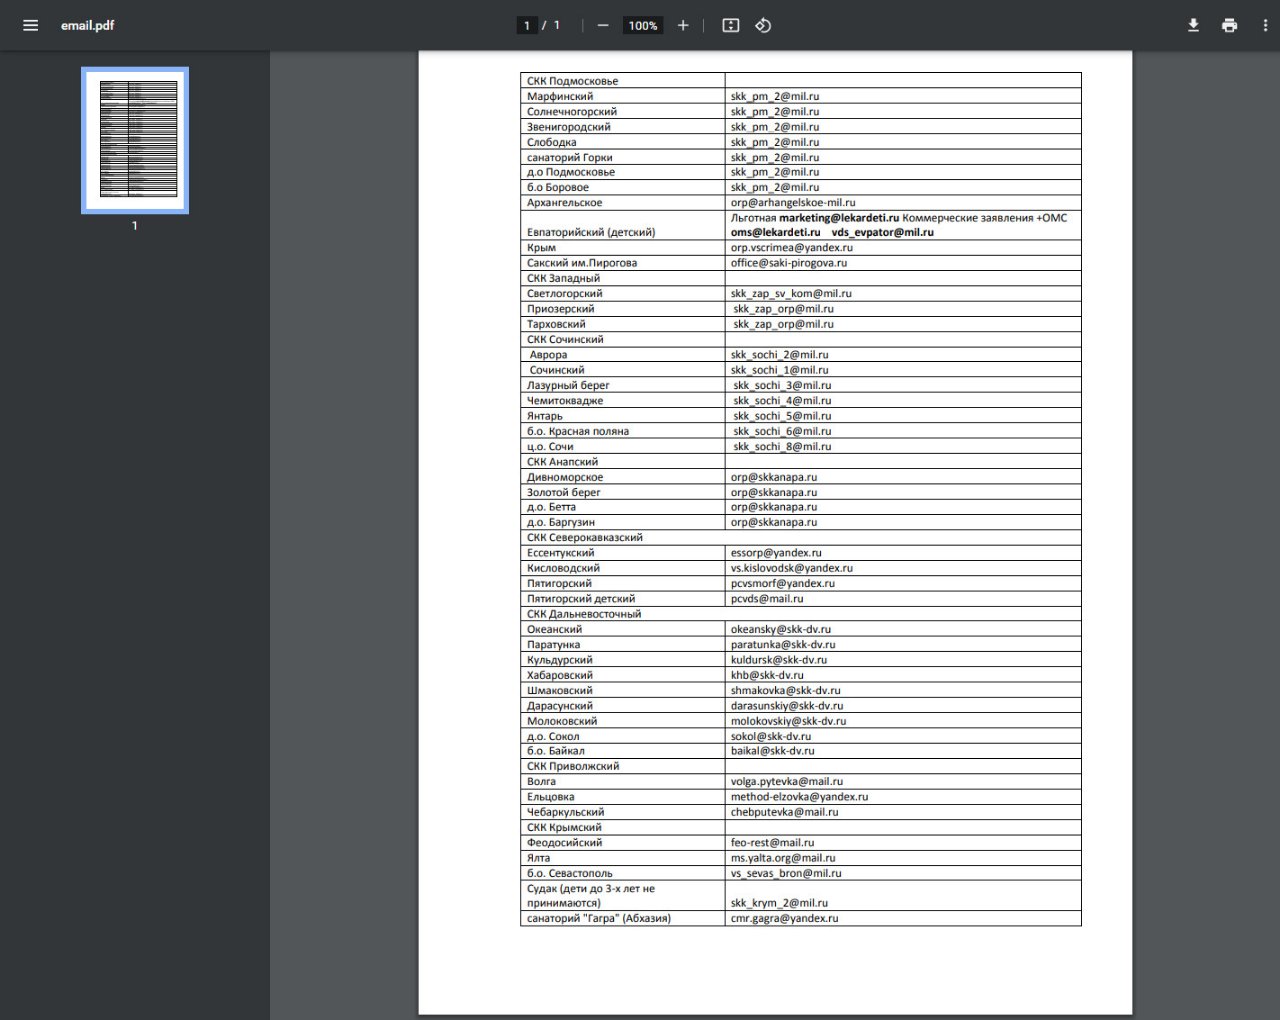Image resolution: width=1280 pixels, height=1020 pixels.
Task: Click the office@saki-pirogova.ru email address
Action: tap(788, 263)
